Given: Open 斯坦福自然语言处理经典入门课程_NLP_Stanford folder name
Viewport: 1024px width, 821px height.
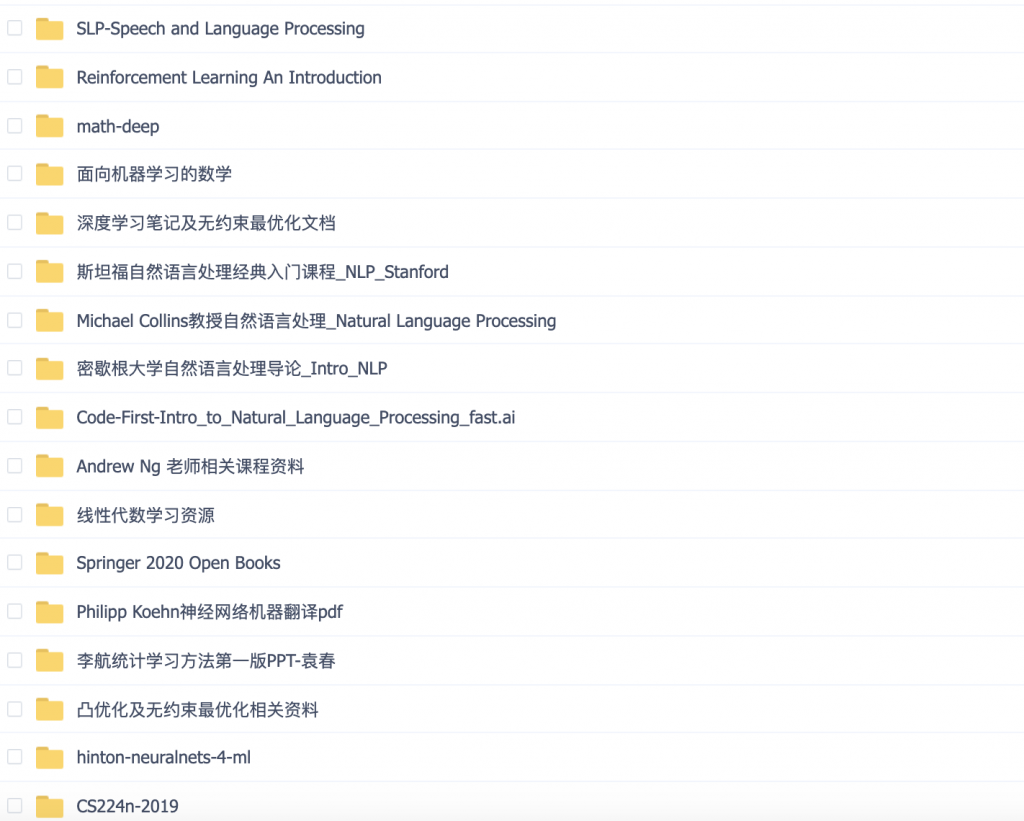Looking at the screenshot, I should (262, 272).
